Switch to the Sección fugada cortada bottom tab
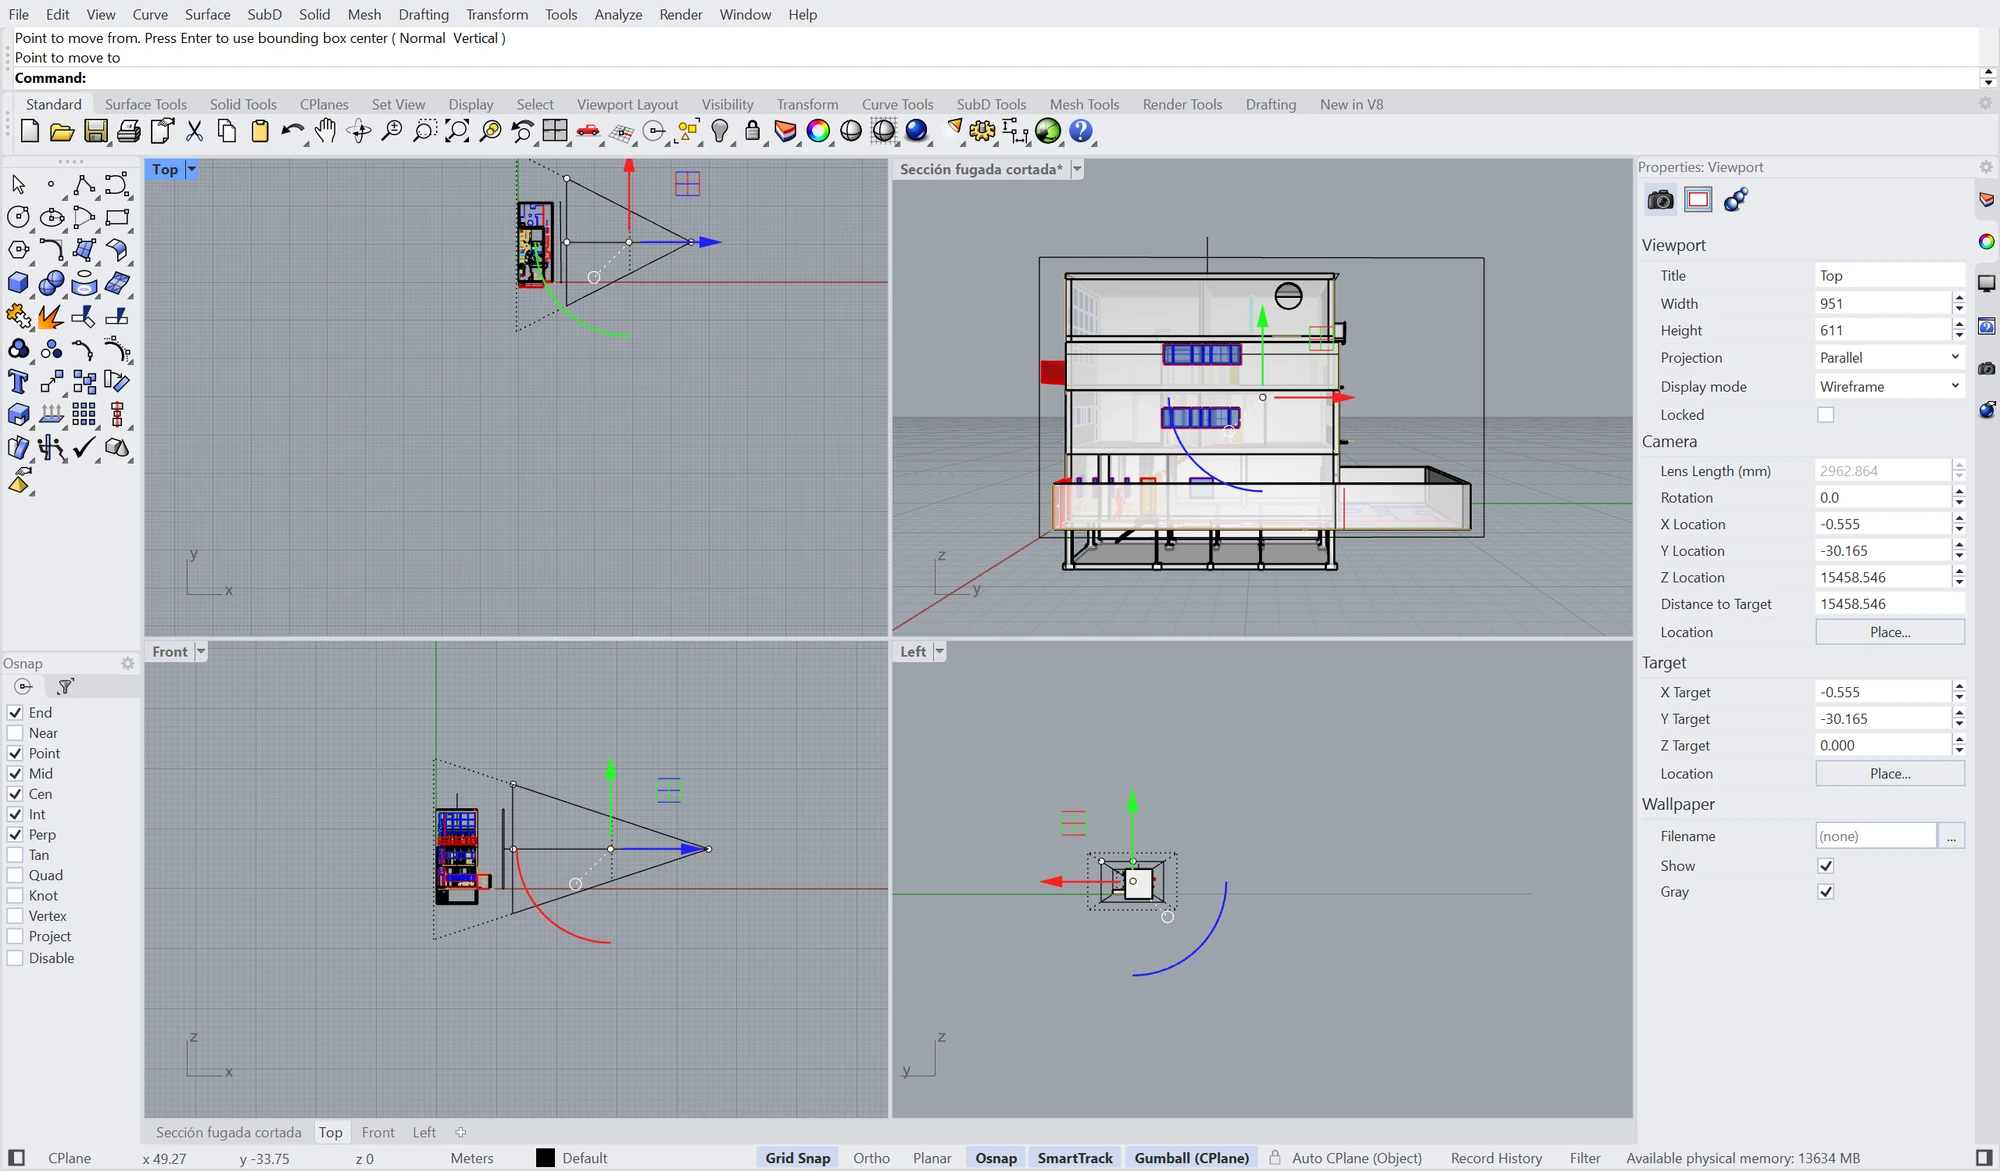This screenshot has width=2000, height=1171. pos(229,1132)
